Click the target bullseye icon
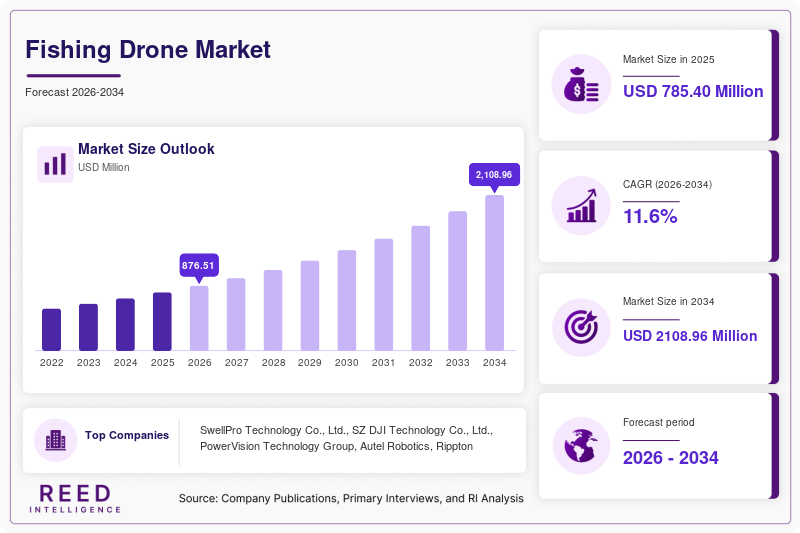 (581, 327)
